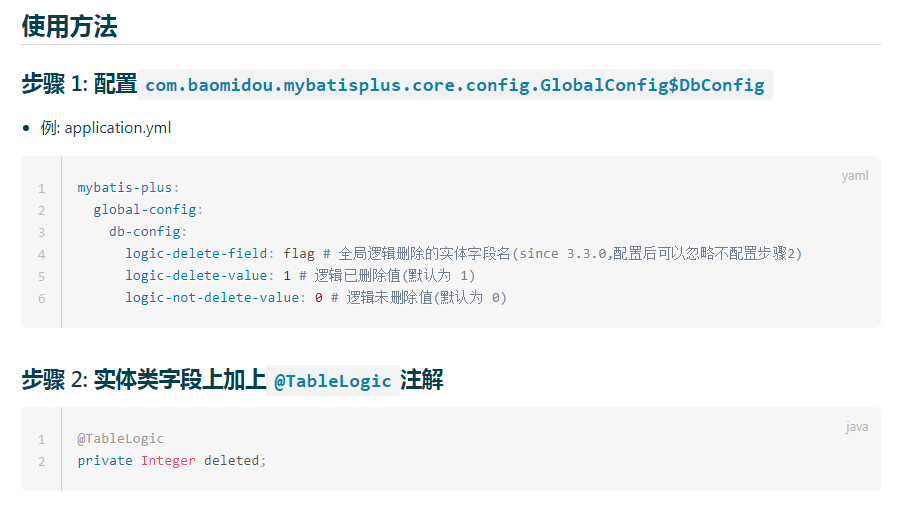Click the 步骤 2 heading text
Viewport: 901px width, 507px height.
(54, 380)
